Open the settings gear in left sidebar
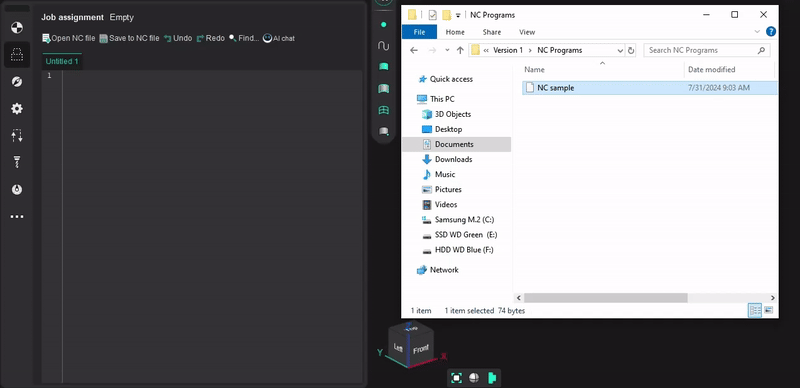Viewport: 800px width, 388px height. click(17, 109)
